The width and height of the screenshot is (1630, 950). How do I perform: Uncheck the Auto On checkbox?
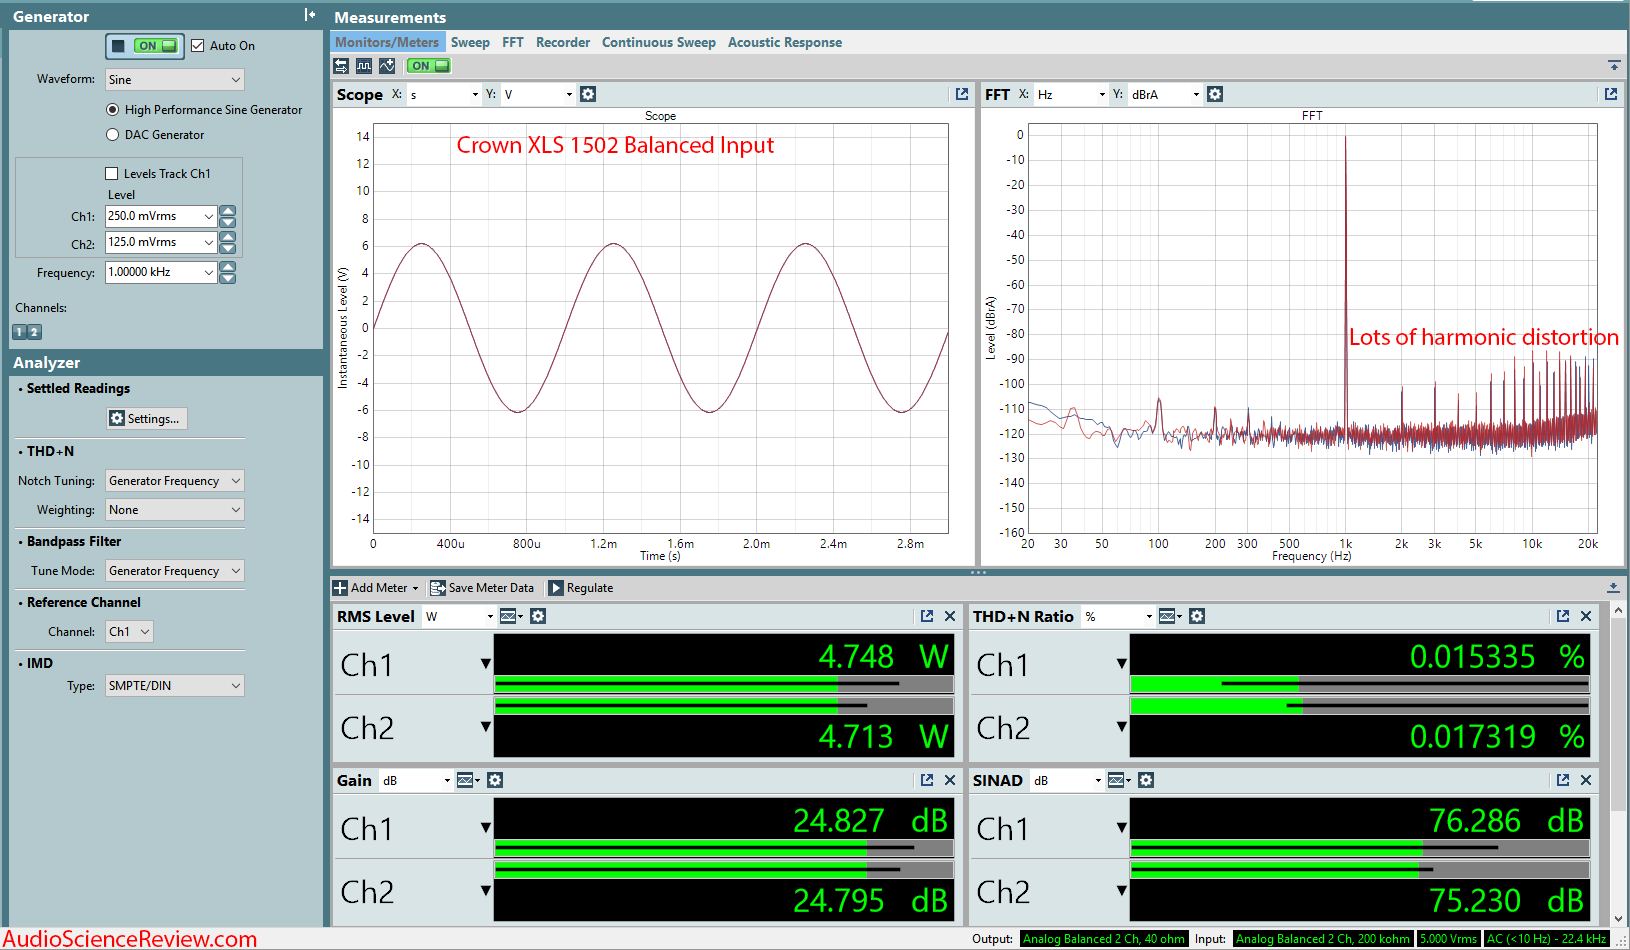tap(198, 46)
